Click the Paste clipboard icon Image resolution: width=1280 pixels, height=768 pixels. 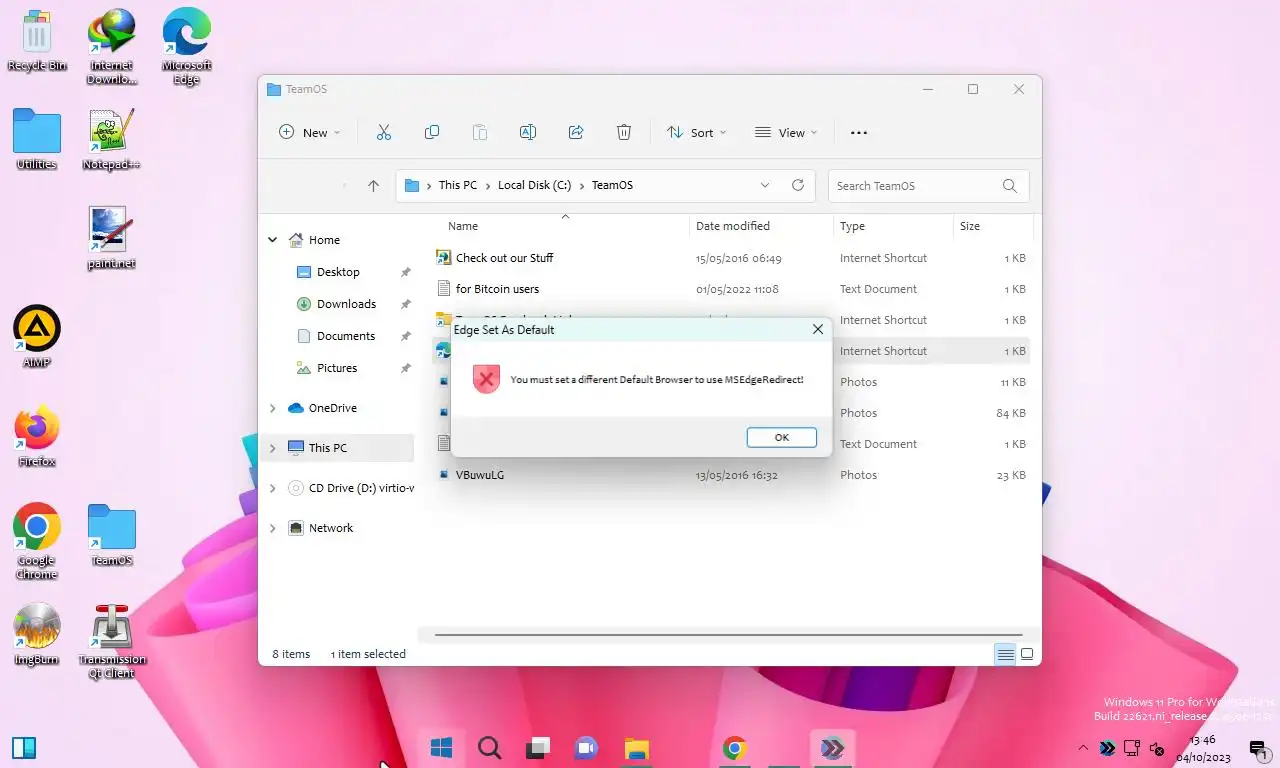480,132
